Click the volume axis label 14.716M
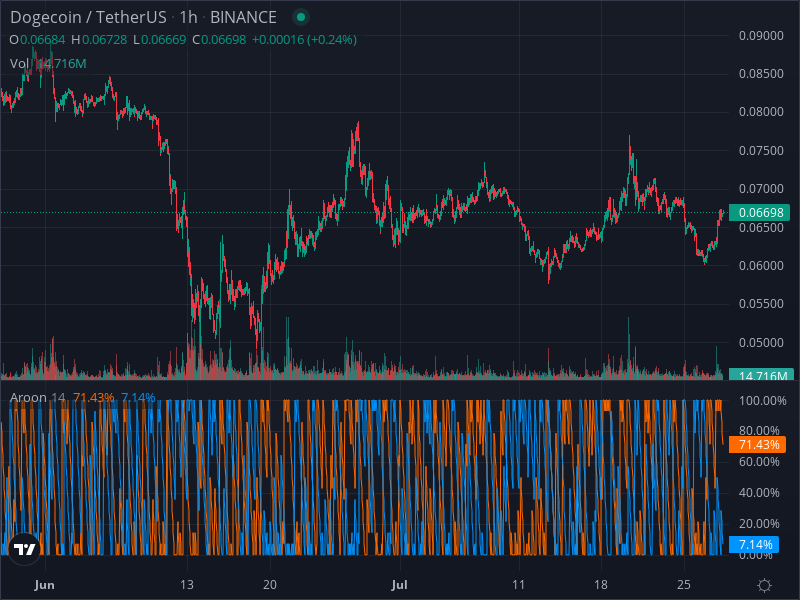Screen dimensions: 800x600 coord(761,376)
